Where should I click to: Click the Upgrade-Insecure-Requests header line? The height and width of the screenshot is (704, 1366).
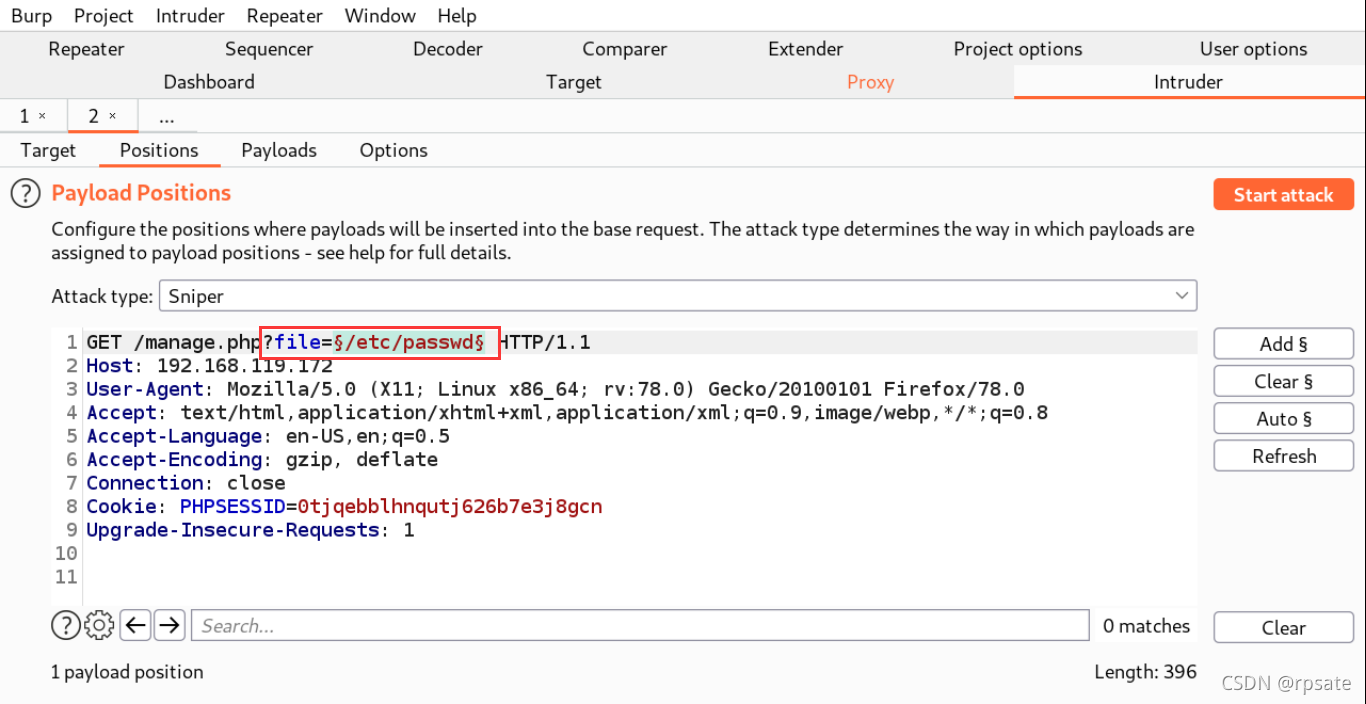(250, 530)
